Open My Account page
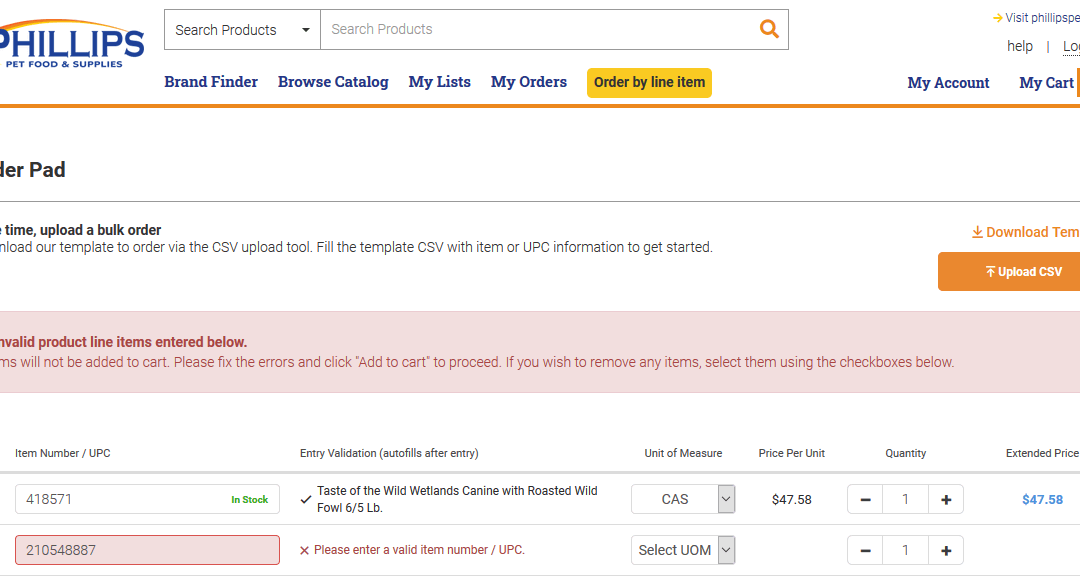This screenshot has height=583, width=1080. pyautogui.click(x=948, y=83)
